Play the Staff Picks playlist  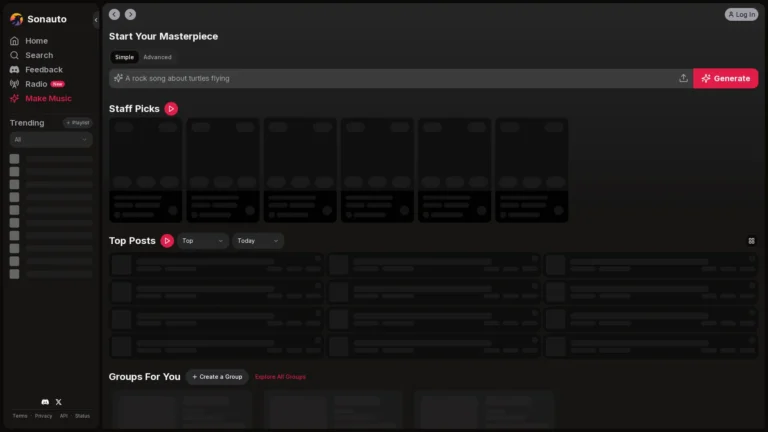point(171,108)
